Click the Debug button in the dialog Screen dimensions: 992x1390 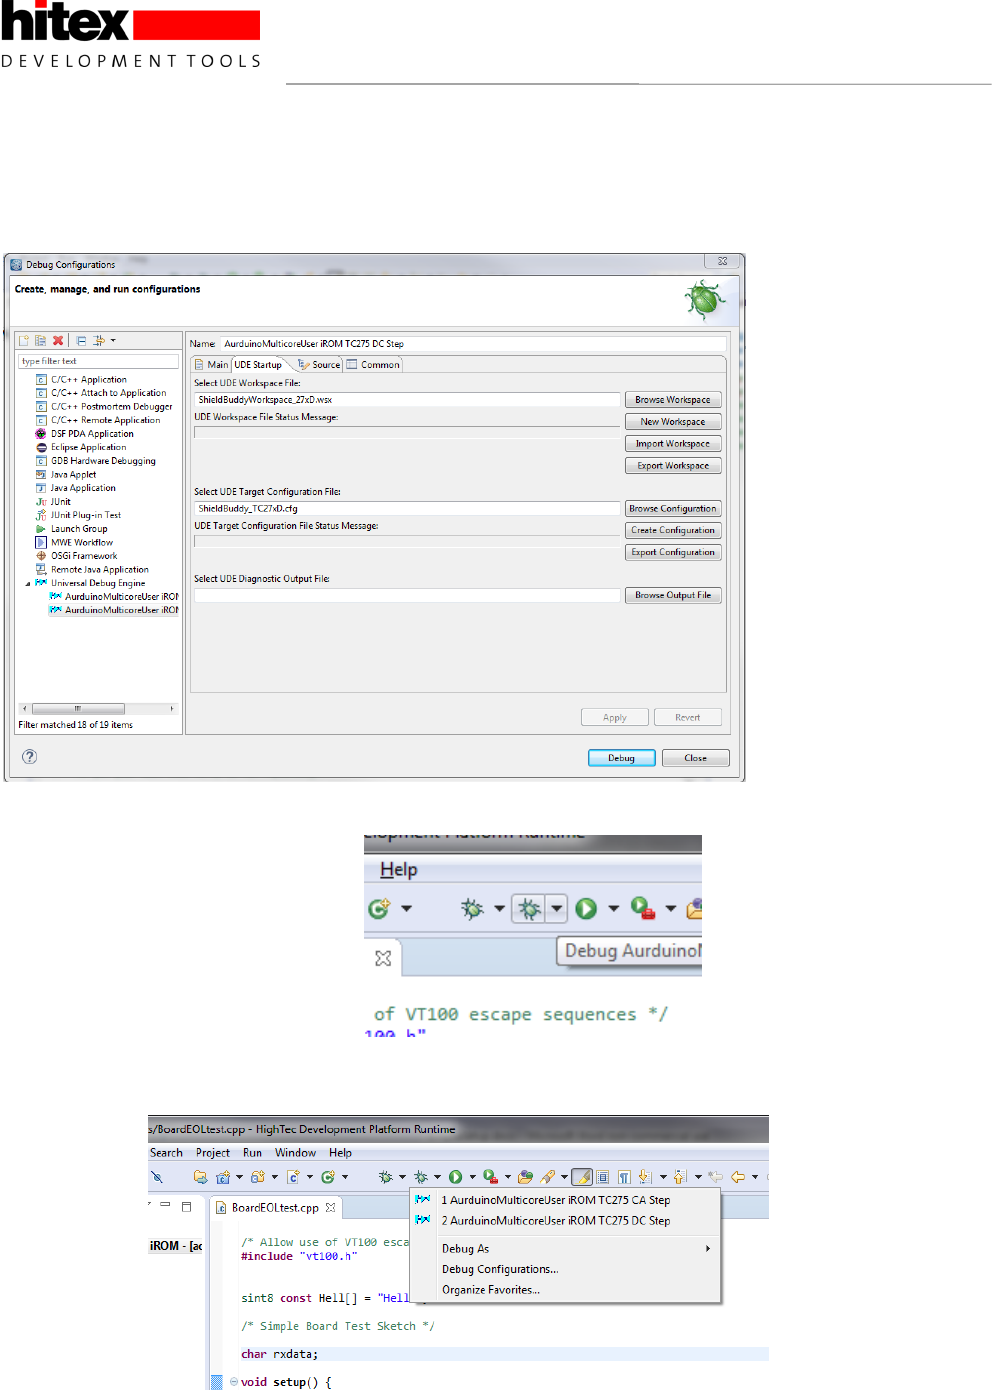click(622, 758)
